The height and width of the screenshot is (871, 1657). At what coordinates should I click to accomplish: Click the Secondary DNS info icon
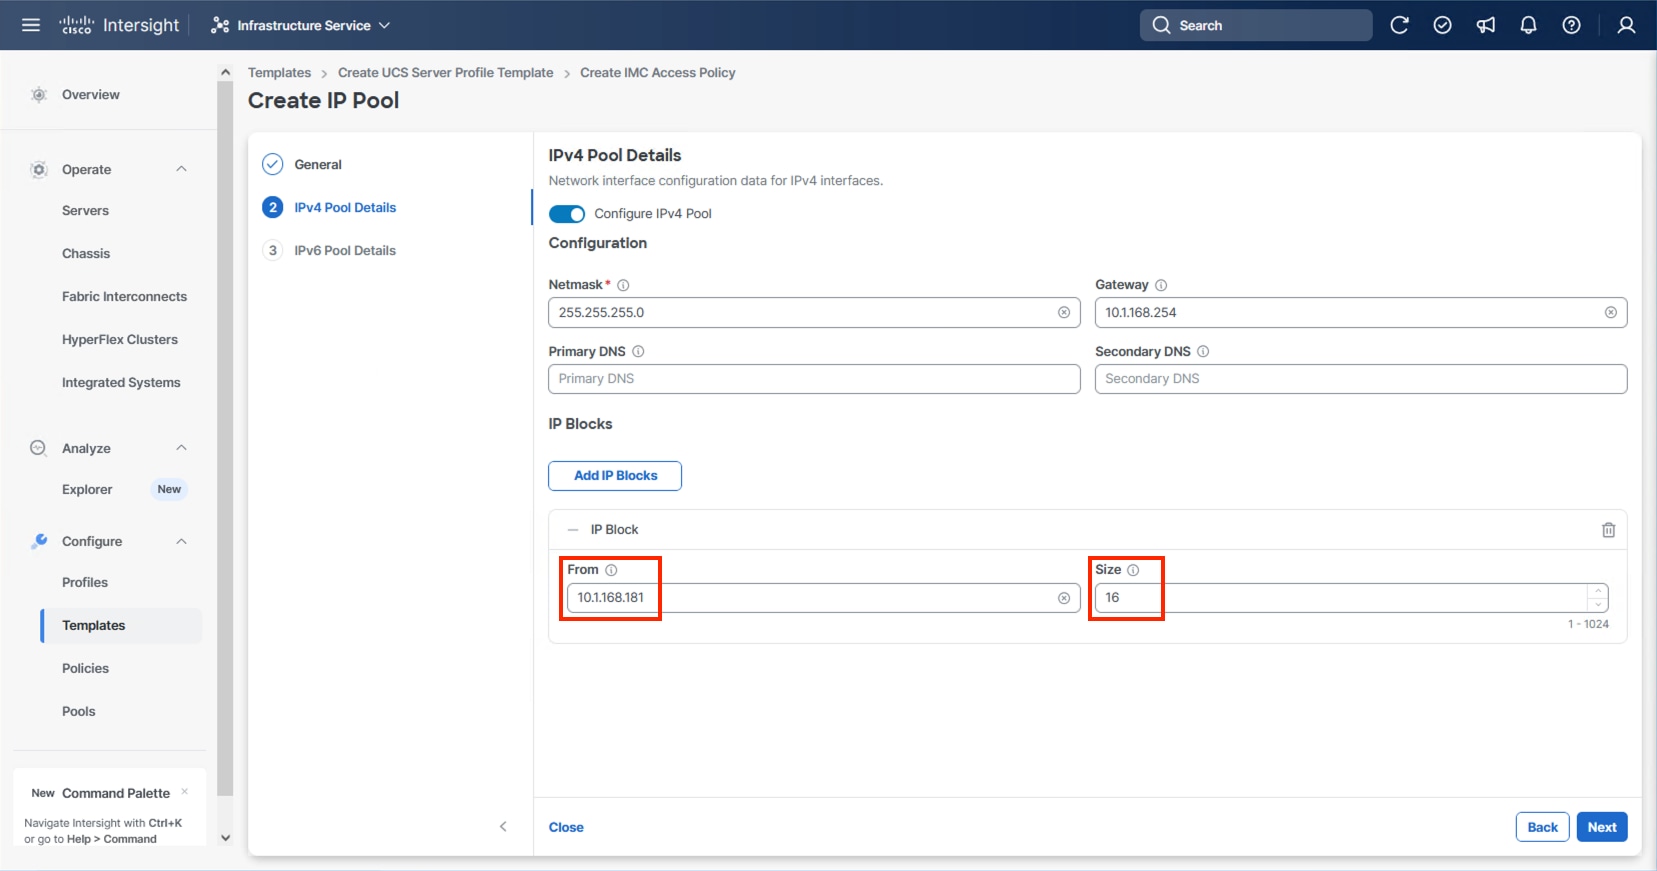[1203, 352]
